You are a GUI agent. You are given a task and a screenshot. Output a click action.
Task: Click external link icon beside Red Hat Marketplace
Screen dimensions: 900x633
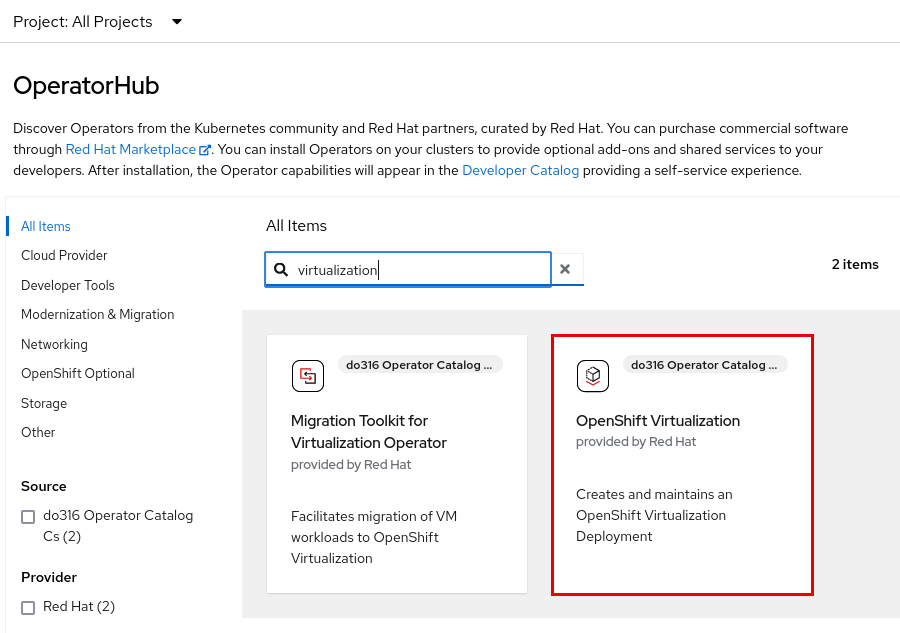coord(205,150)
